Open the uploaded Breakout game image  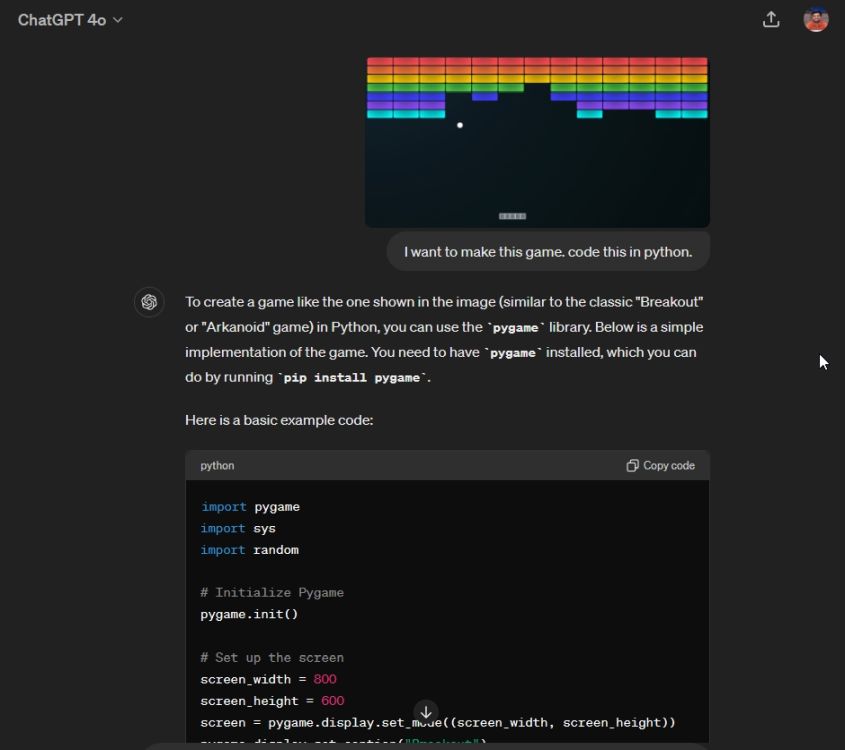tap(537, 141)
